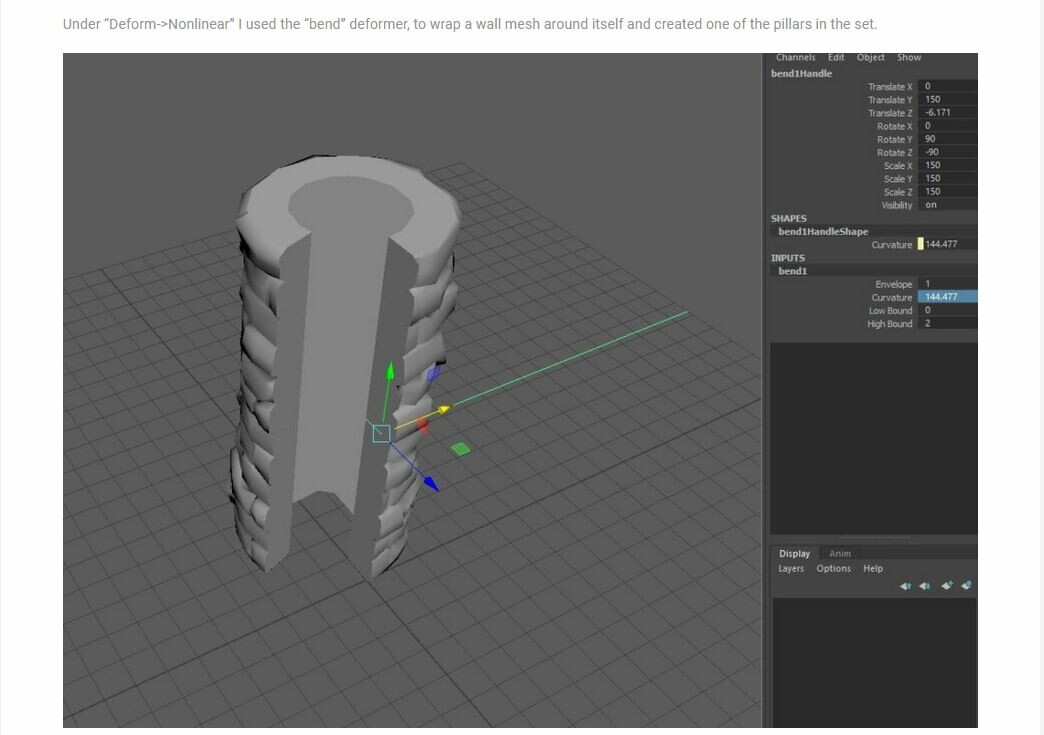Screen dimensions: 1044x735
Task: Click the High Bound value field
Action: pyautogui.click(x=947, y=324)
